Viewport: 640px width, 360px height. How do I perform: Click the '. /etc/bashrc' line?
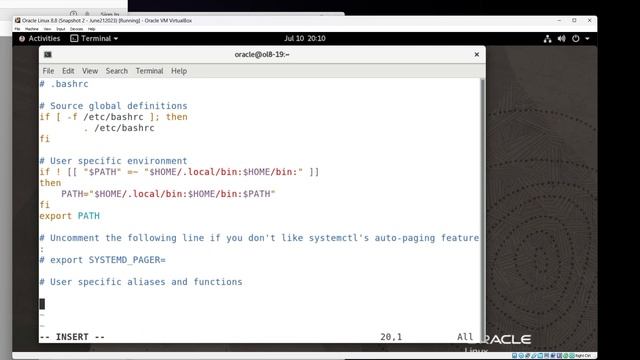coord(119,128)
